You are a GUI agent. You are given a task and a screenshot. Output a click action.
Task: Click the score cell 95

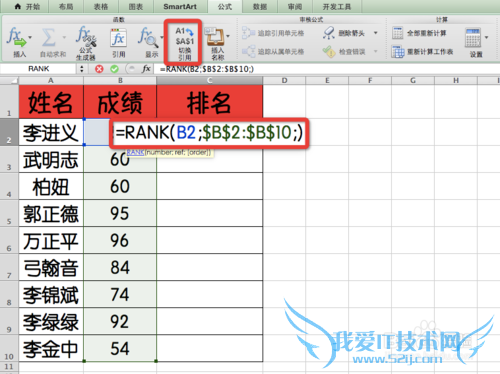point(120,213)
